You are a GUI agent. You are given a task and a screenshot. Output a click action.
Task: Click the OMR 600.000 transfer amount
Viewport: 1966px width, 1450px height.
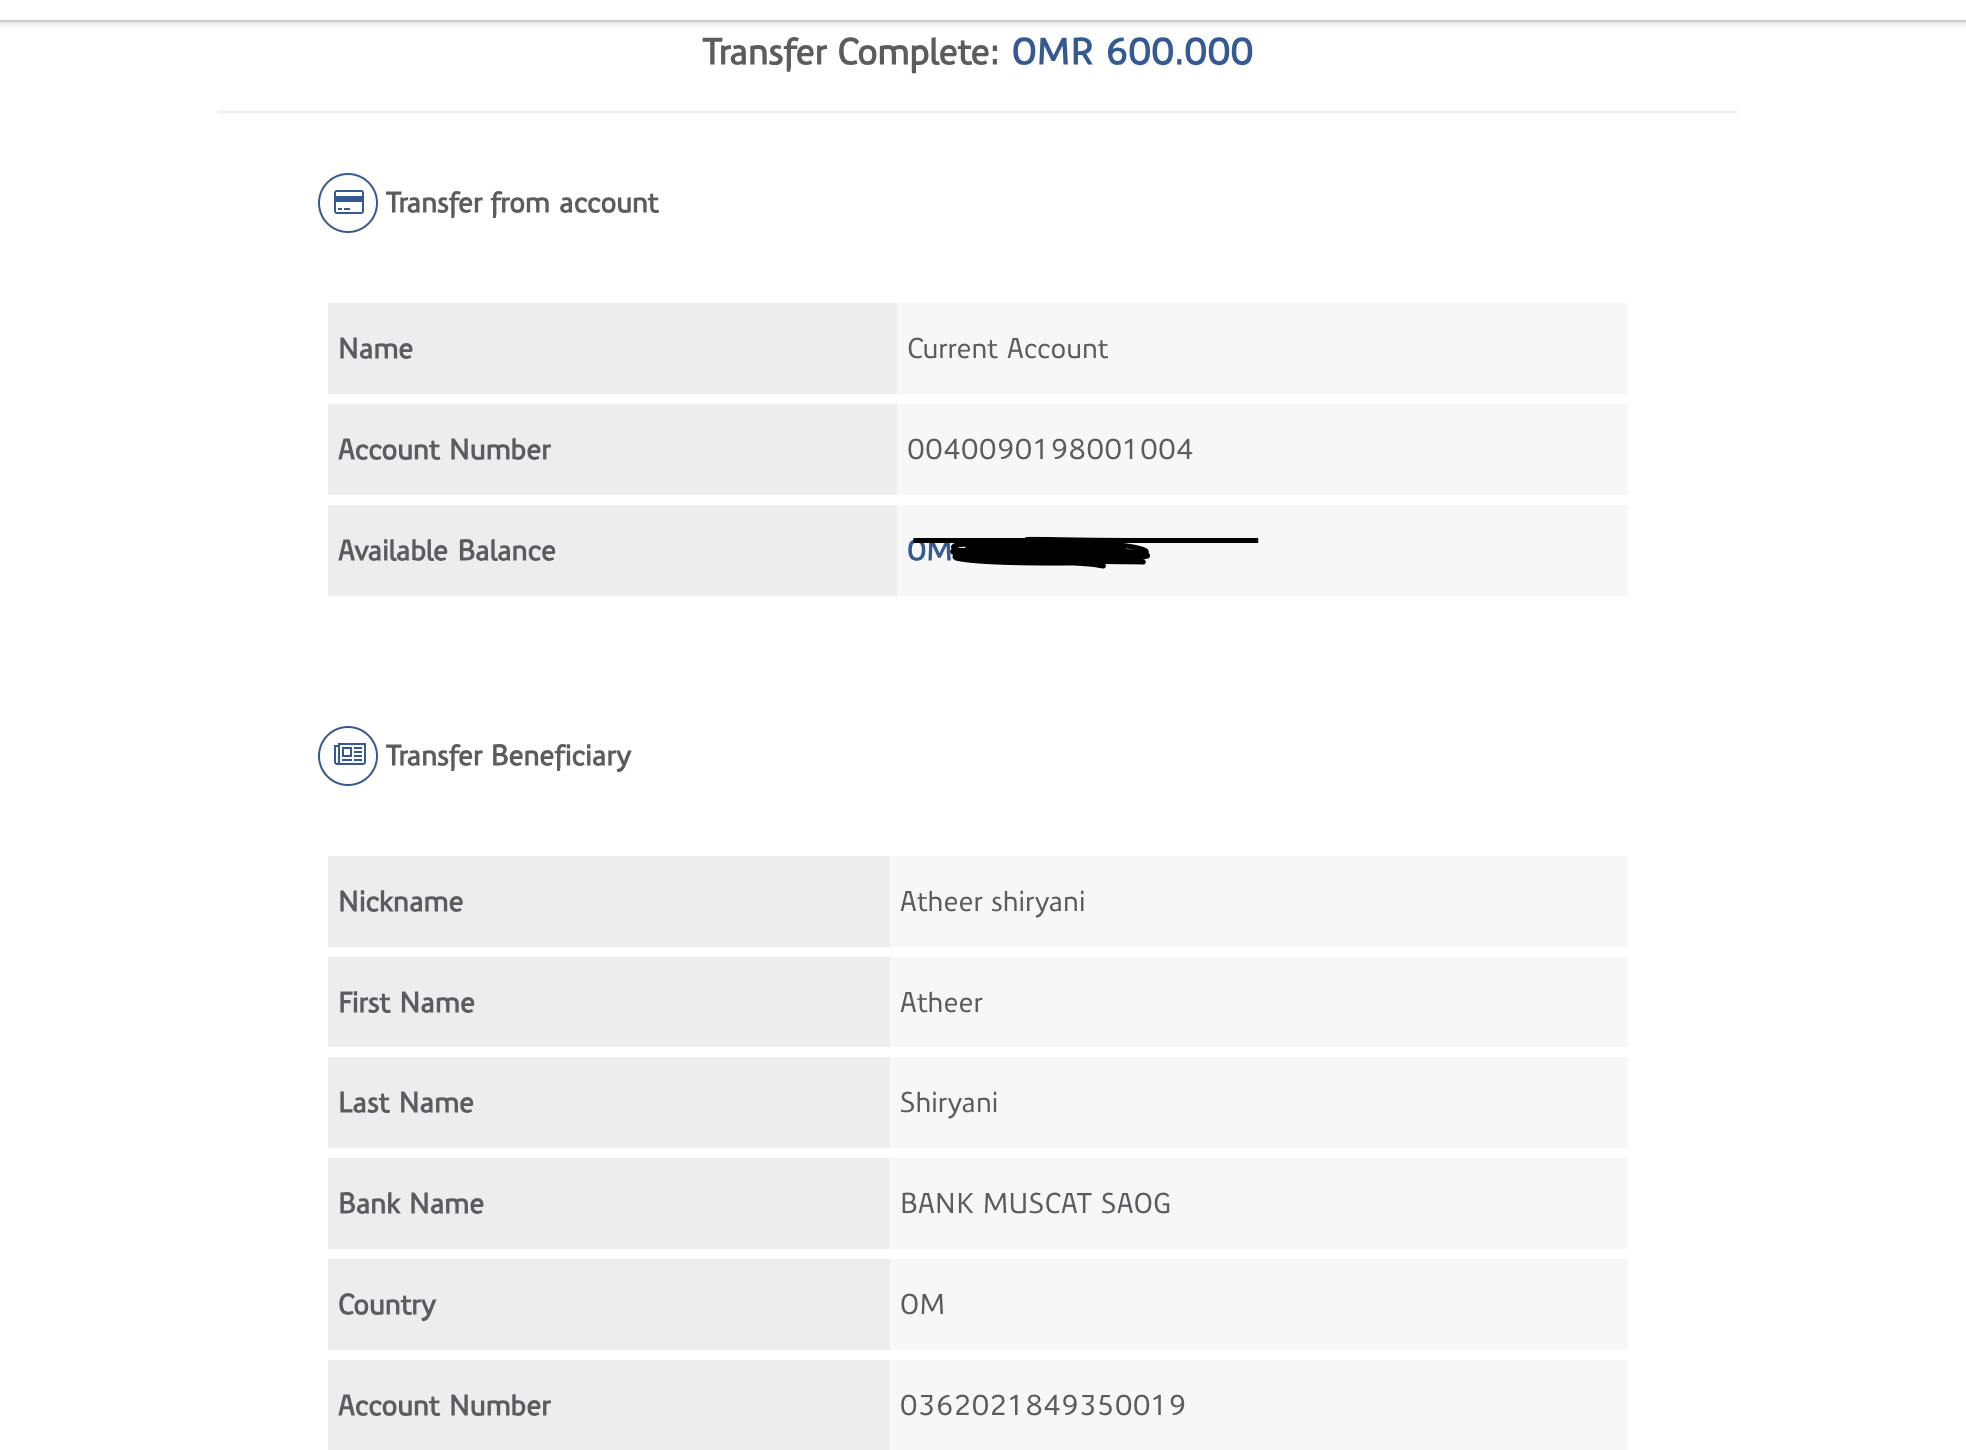pyautogui.click(x=1132, y=52)
